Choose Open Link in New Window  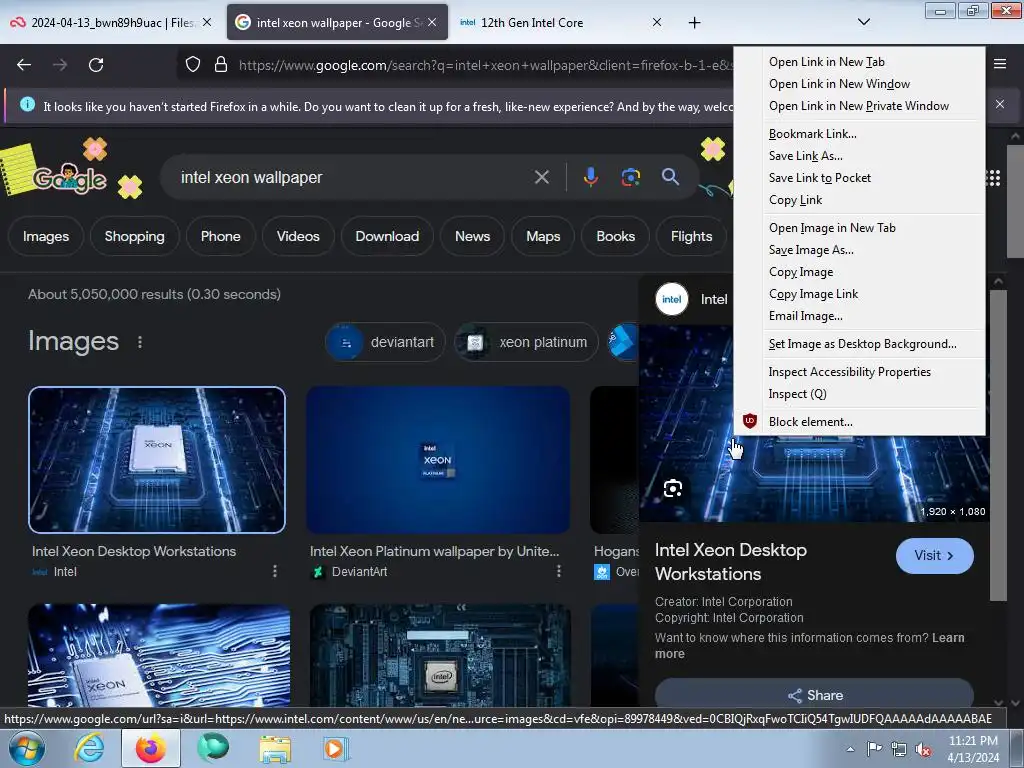839,84
